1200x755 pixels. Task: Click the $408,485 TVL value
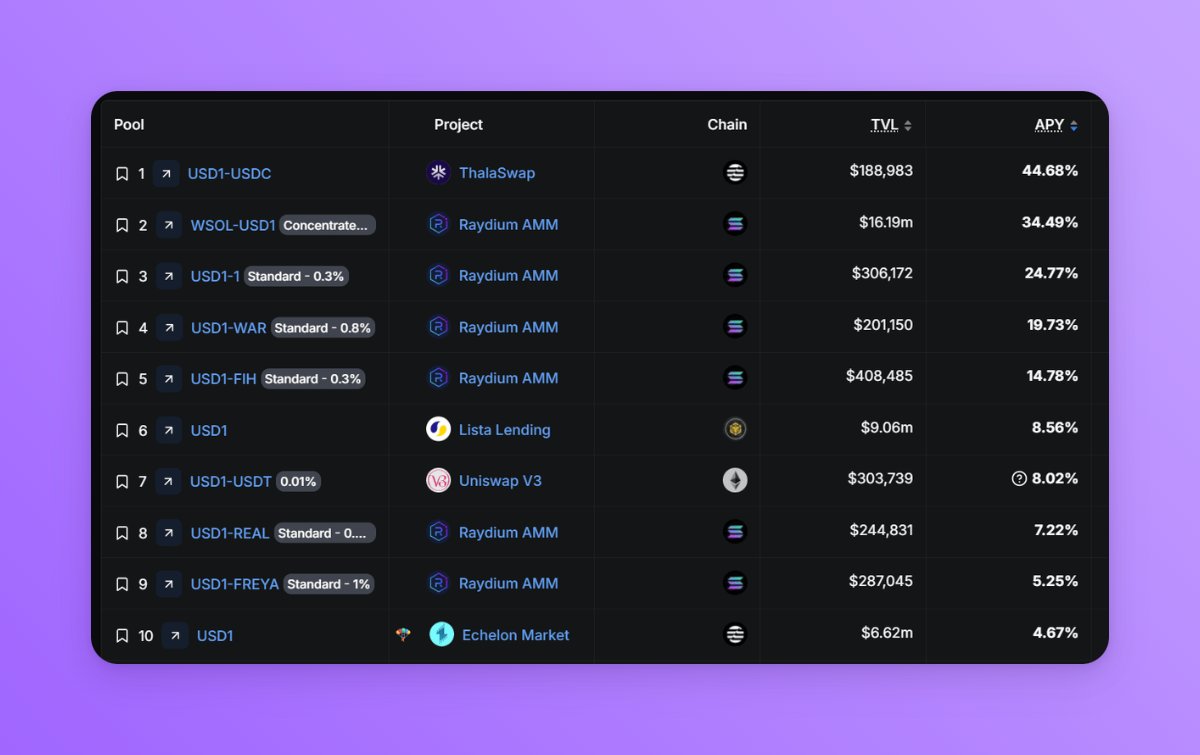(879, 376)
